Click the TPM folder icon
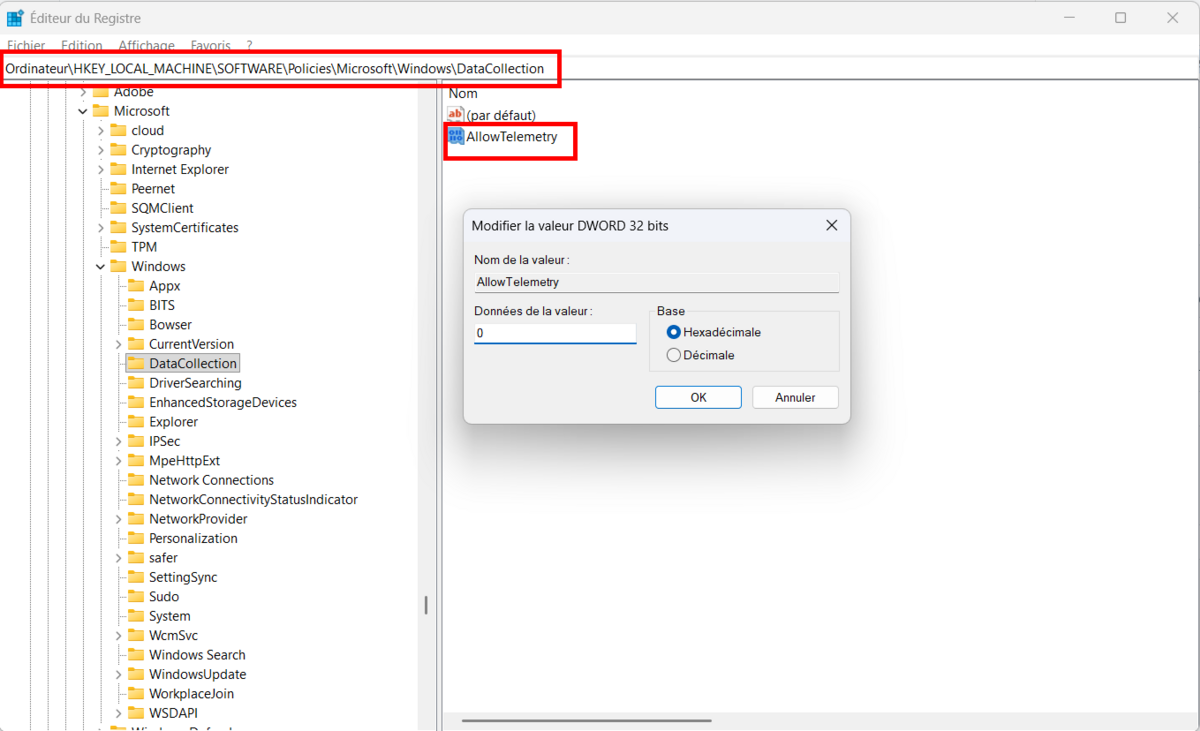Screen dimensions: 1200x731 pyautogui.click(x=118, y=247)
